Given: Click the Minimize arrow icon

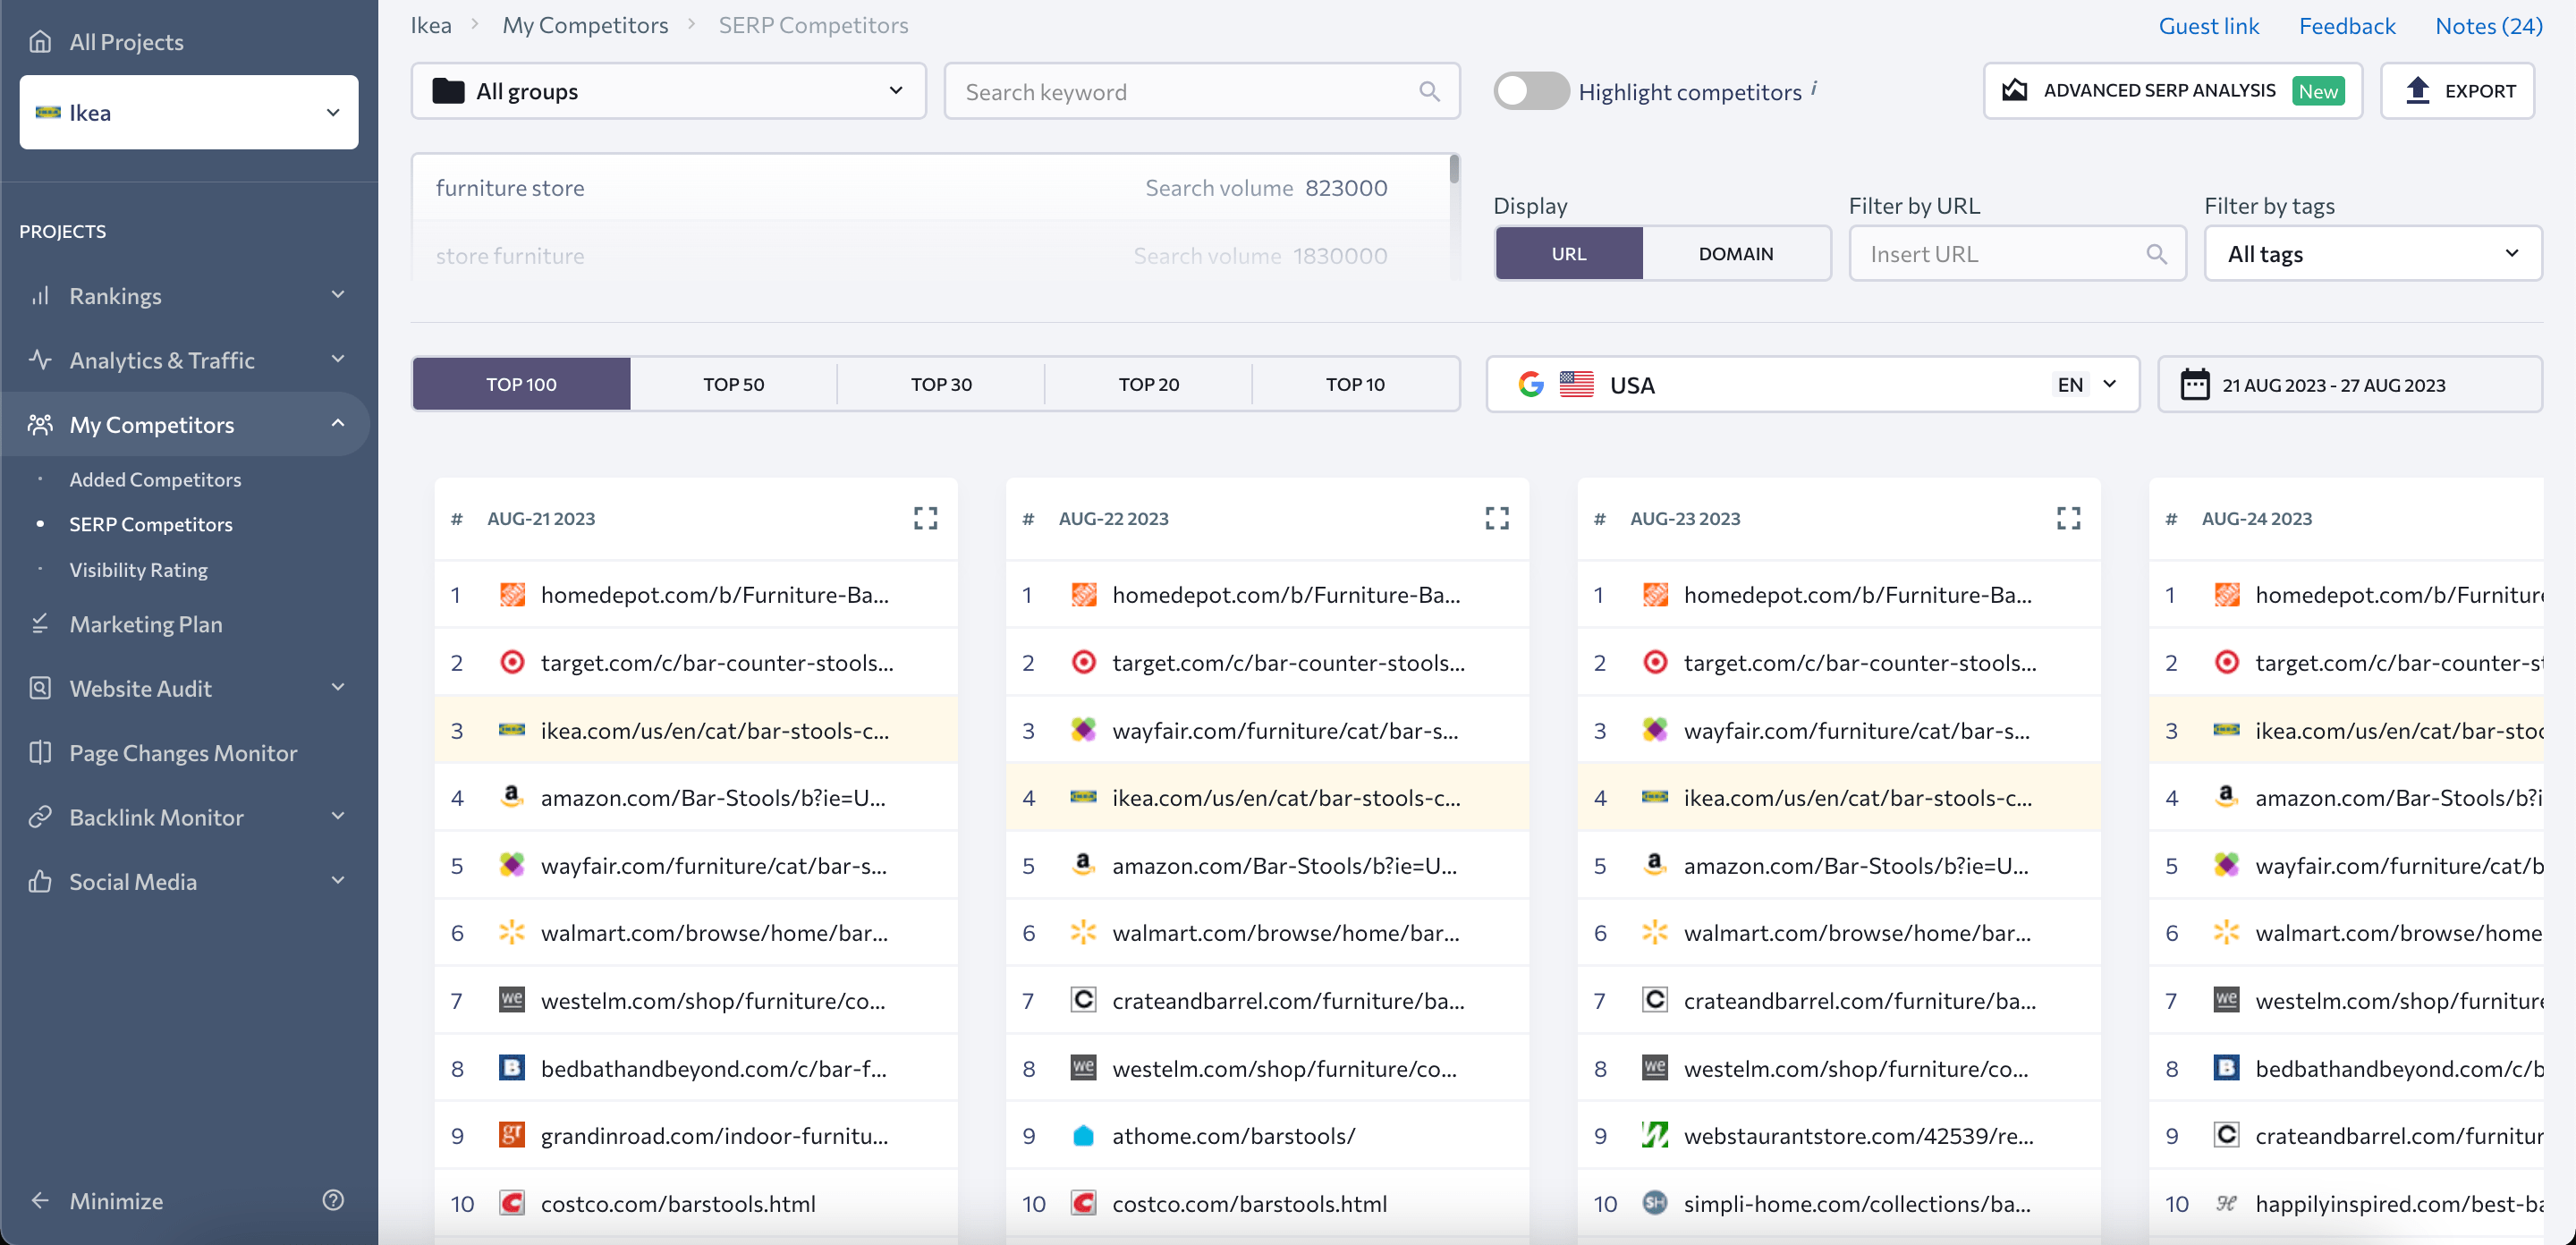Looking at the screenshot, I should point(40,1200).
